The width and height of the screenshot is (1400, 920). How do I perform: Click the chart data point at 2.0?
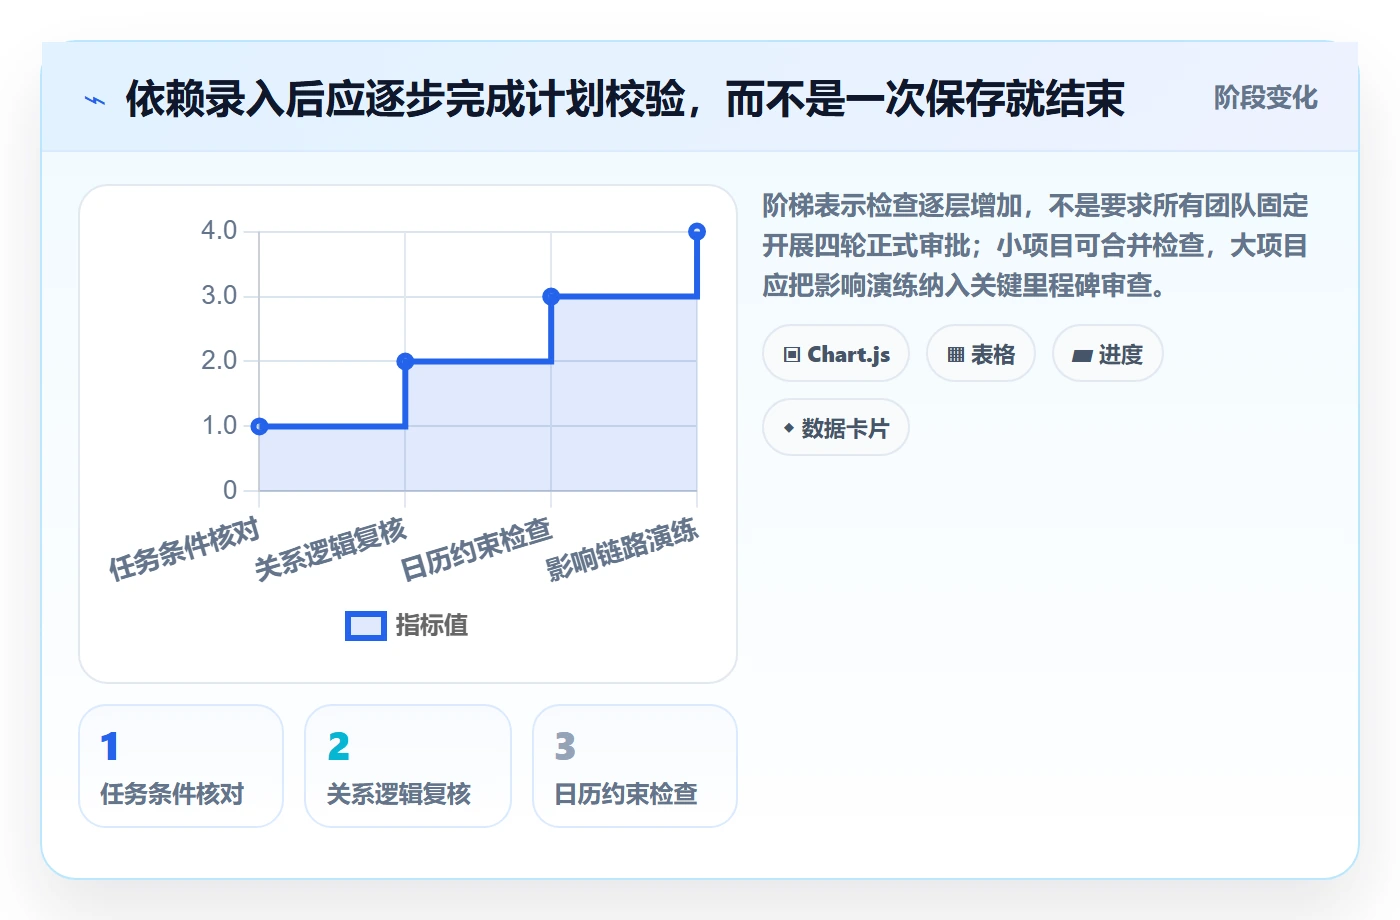coord(405,361)
